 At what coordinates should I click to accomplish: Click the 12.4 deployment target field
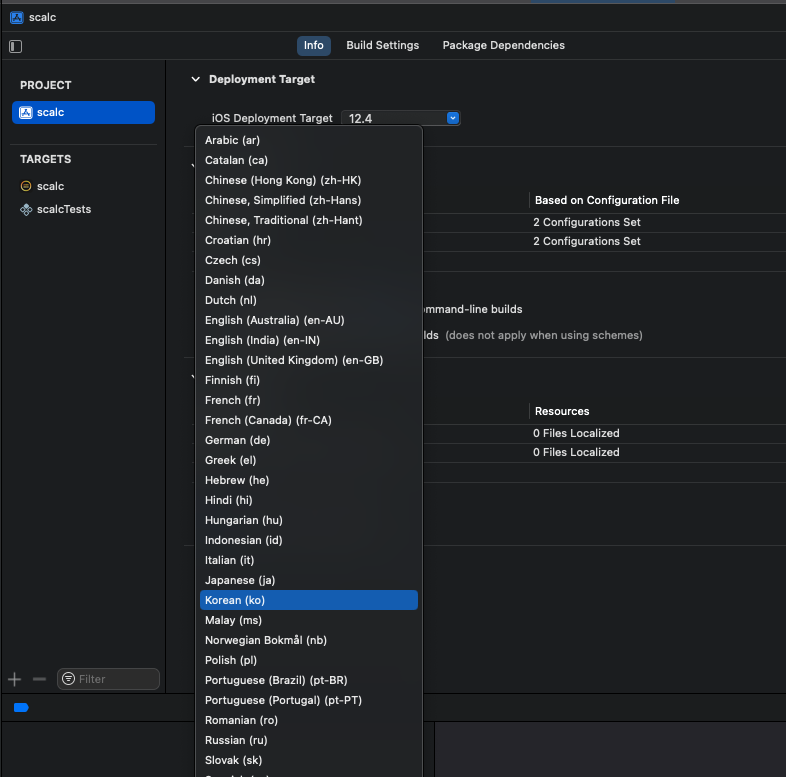(x=401, y=118)
